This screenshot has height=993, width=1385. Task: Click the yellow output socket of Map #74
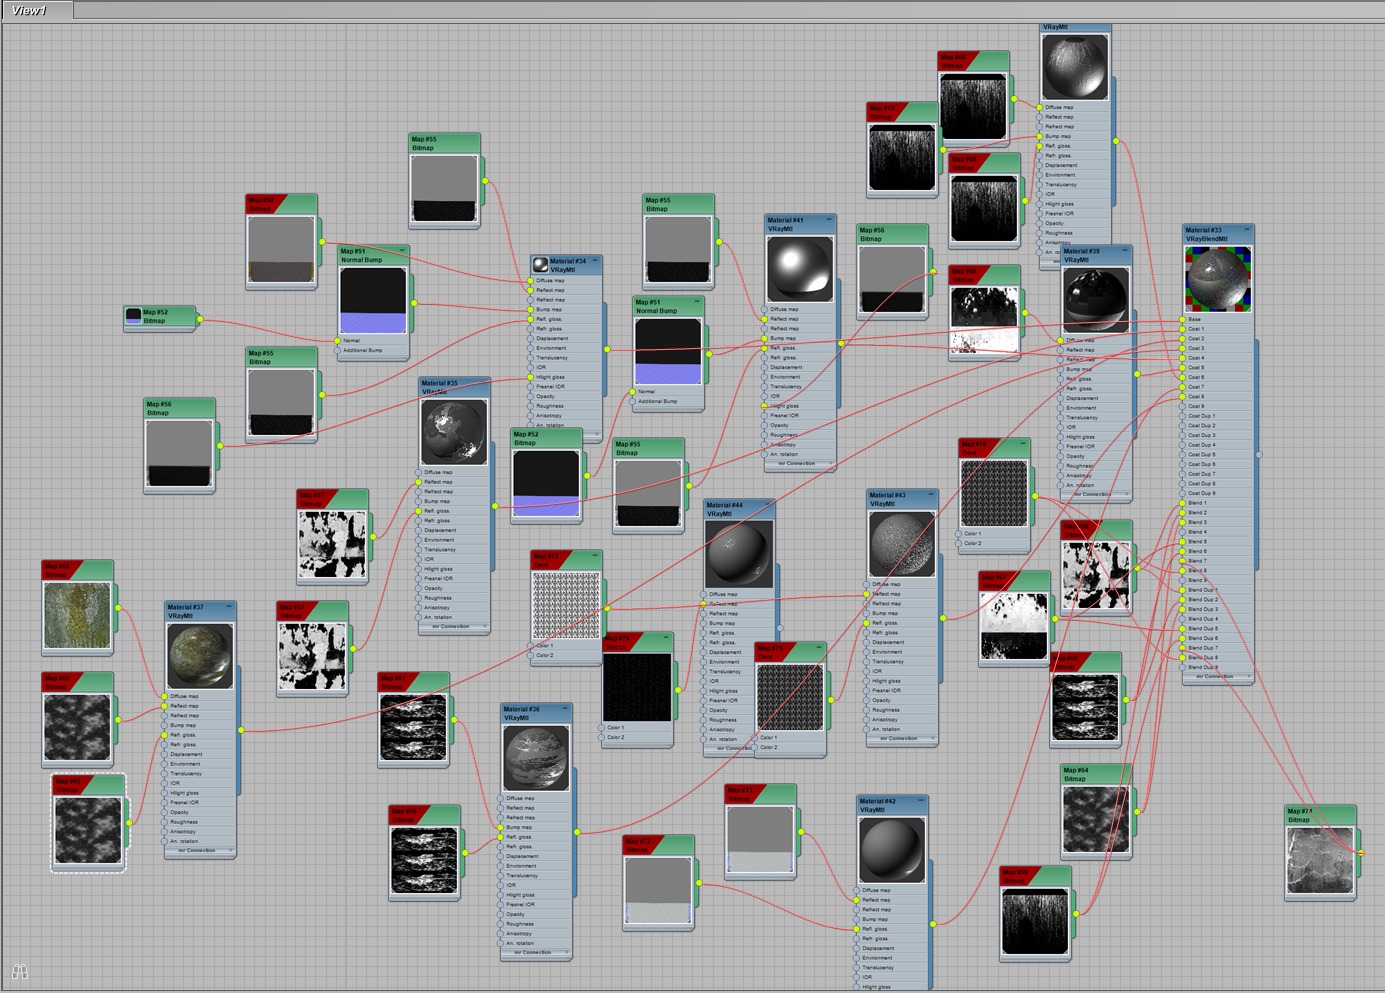click(x=1360, y=852)
